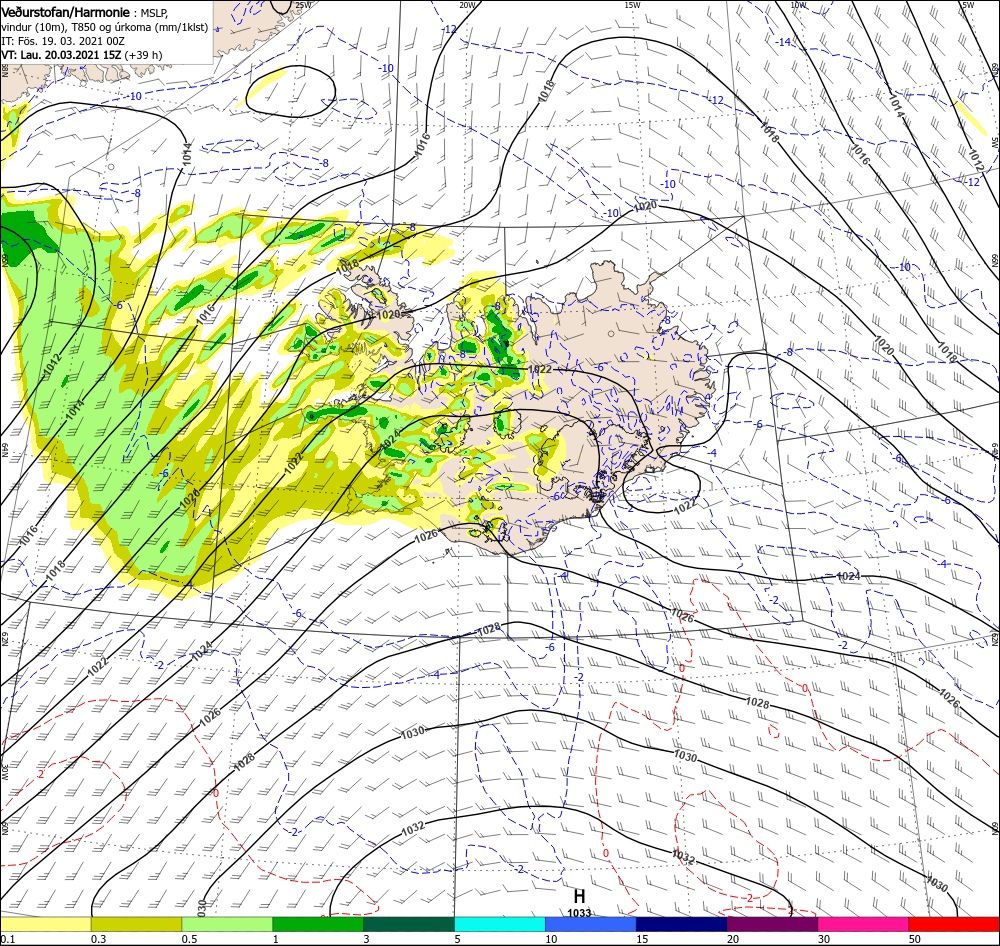This screenshot has width=1000, height=946.
Task: Click the 'IT: Fös. 19. 03. 2021 00Z' line
Action: [62, 41]
